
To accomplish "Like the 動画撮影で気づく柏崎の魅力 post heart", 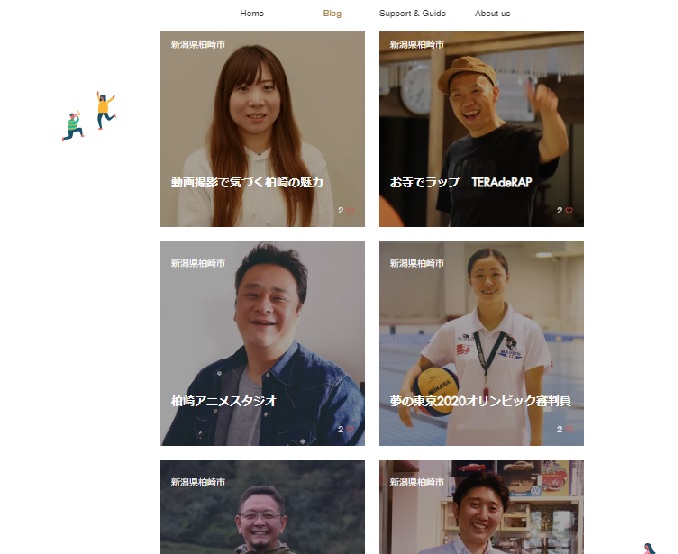I will point(350,210).
